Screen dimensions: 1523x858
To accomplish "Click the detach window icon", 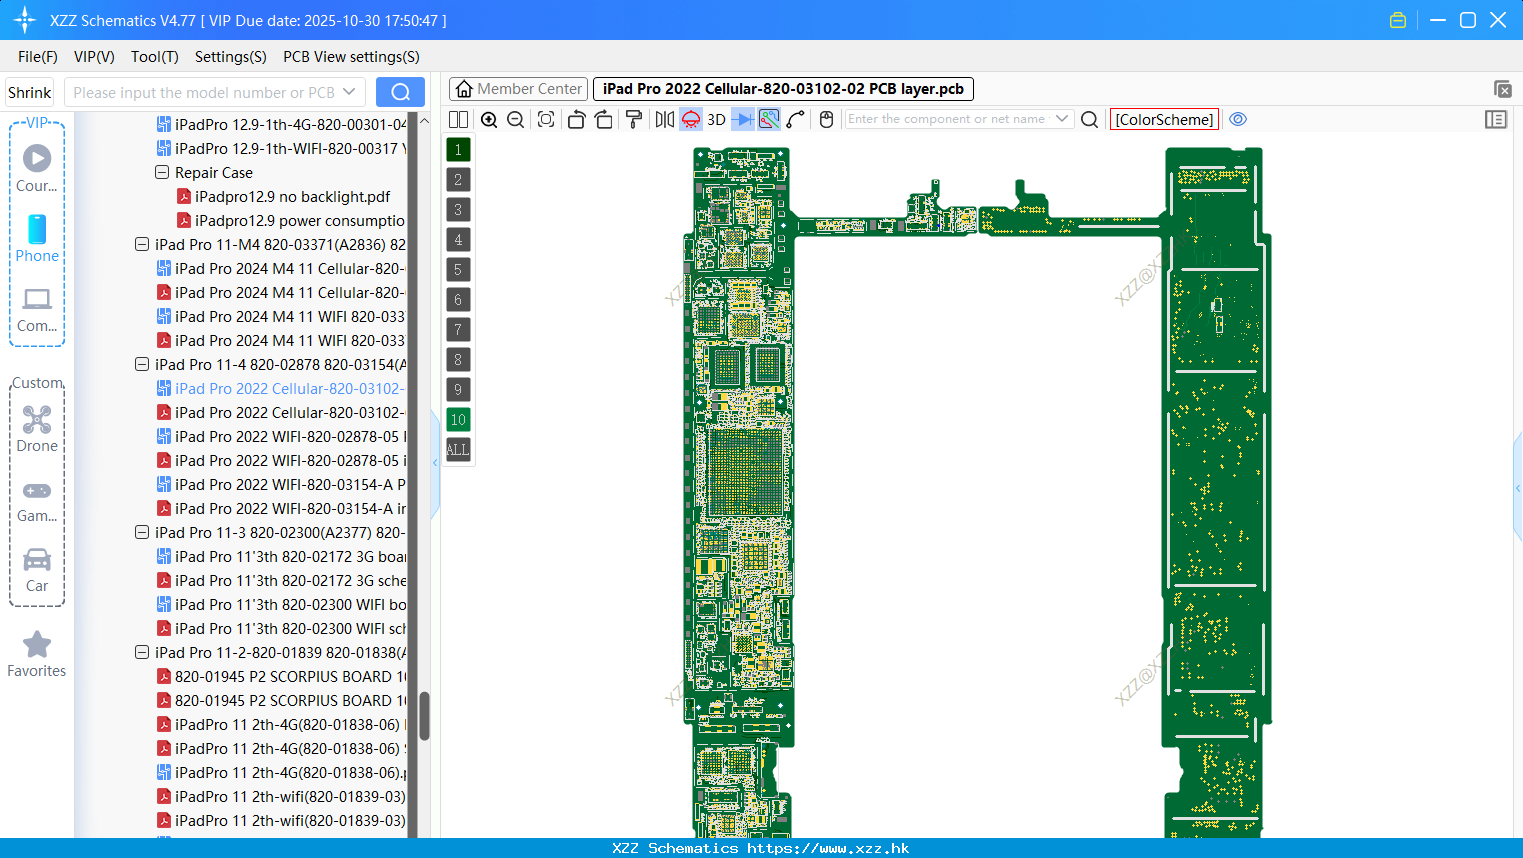I will (x=1502, y=89).
